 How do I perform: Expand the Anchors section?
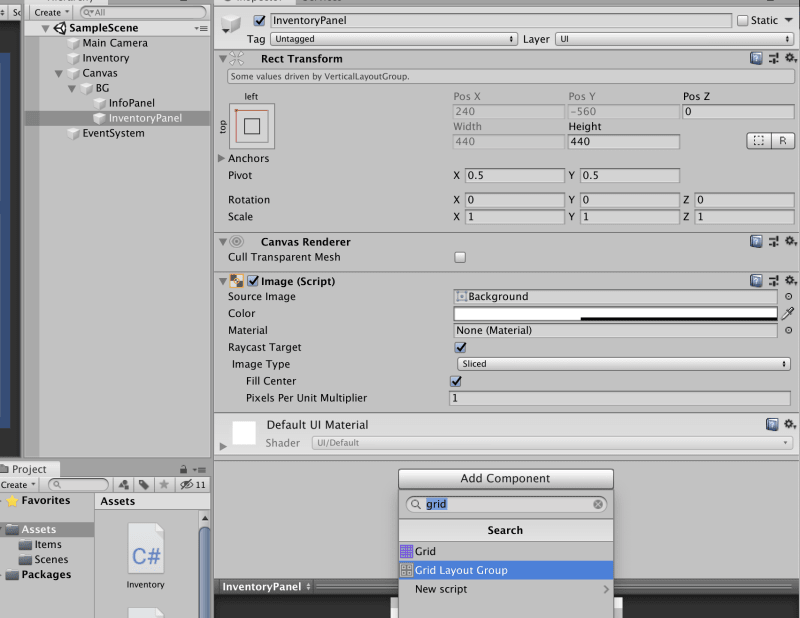221,158
